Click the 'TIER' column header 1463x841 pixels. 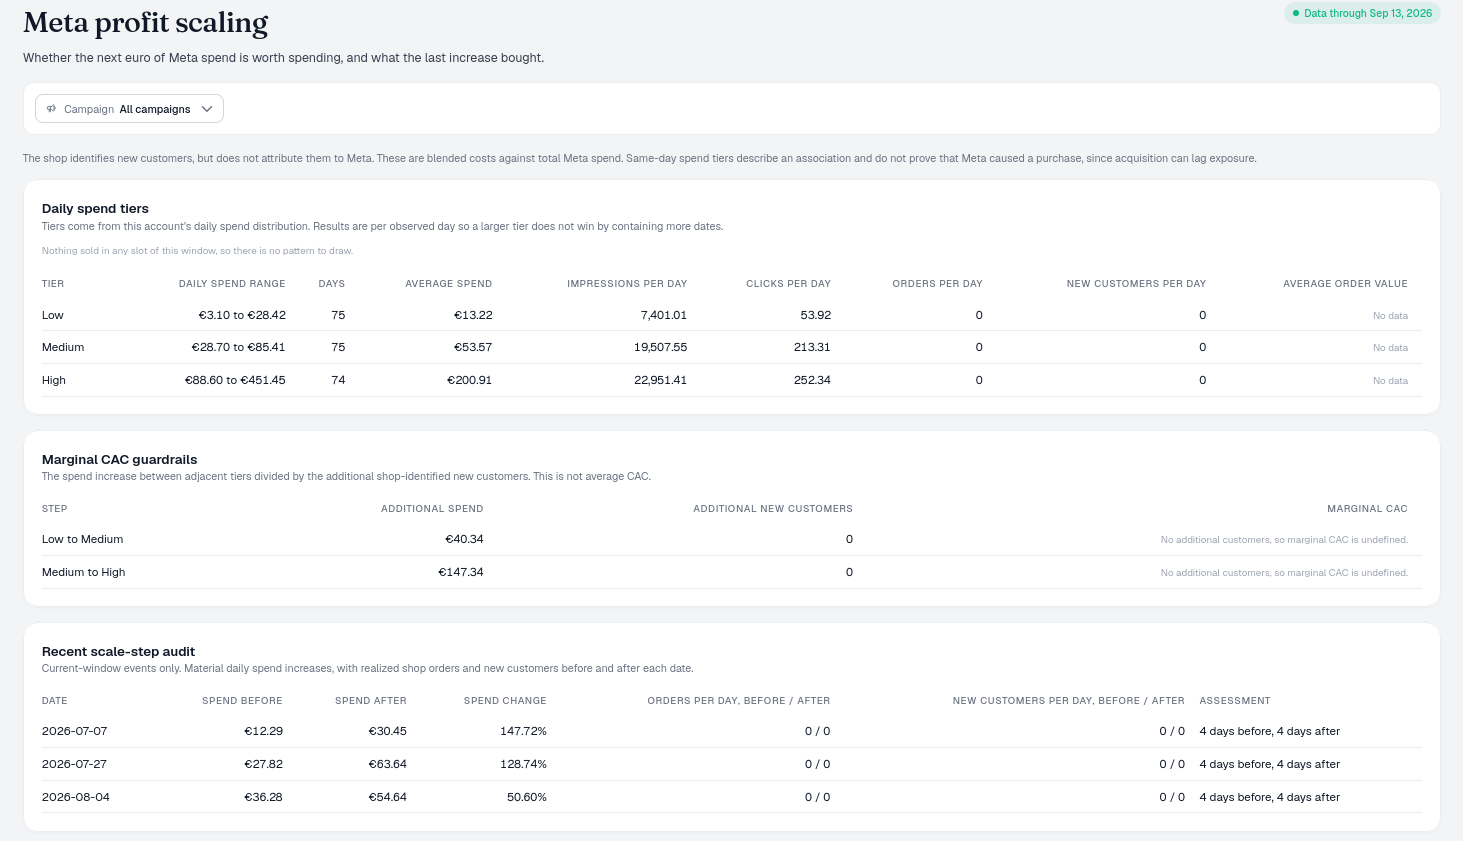(x=53, y=284)
